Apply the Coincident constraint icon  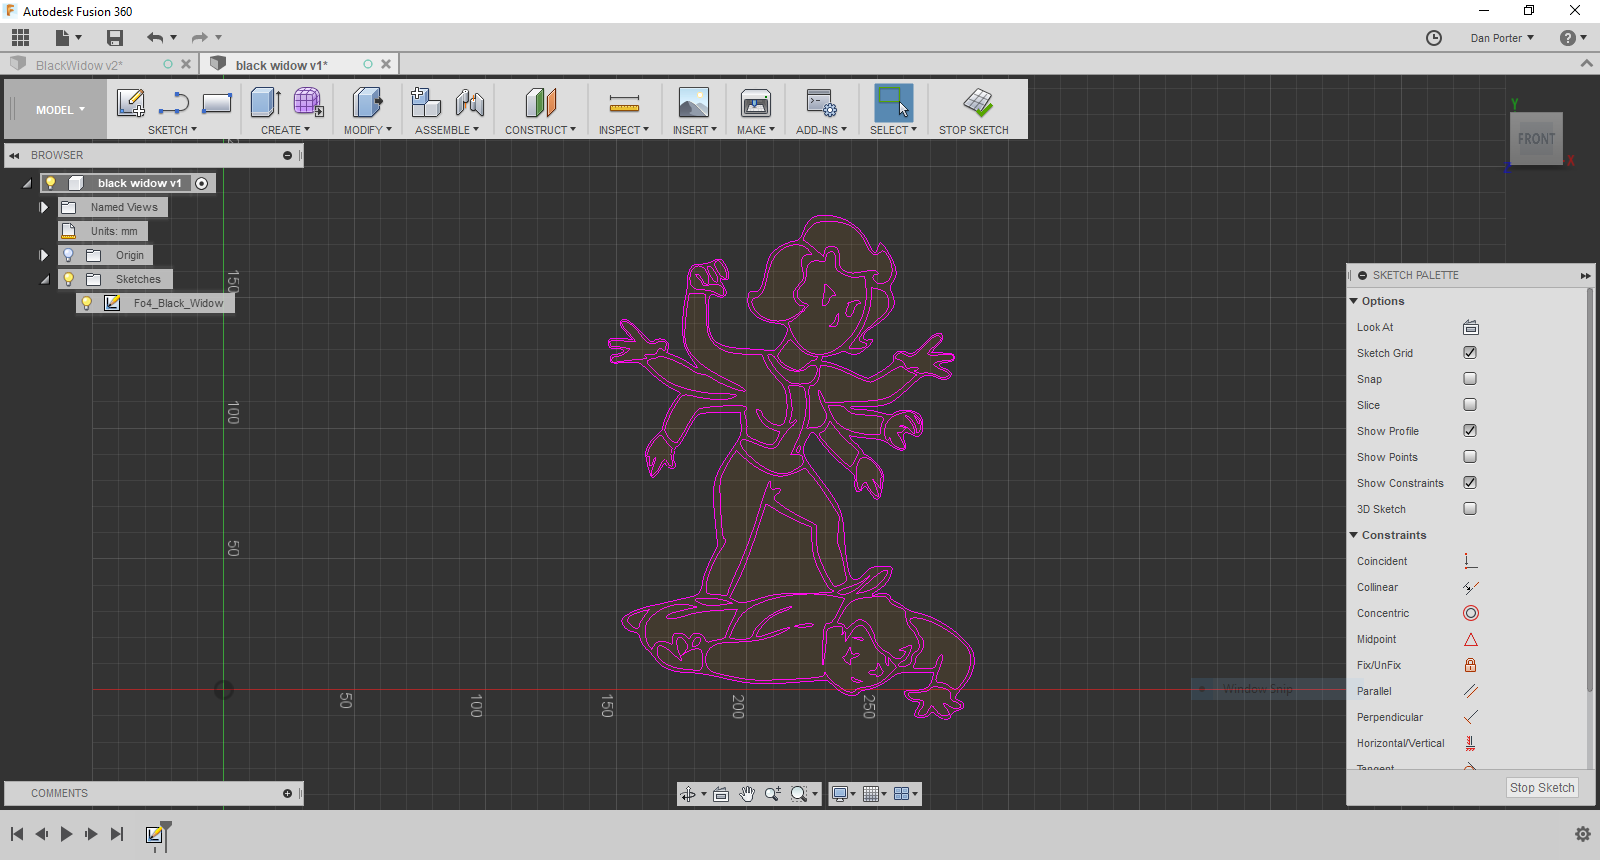[1470, 561]
